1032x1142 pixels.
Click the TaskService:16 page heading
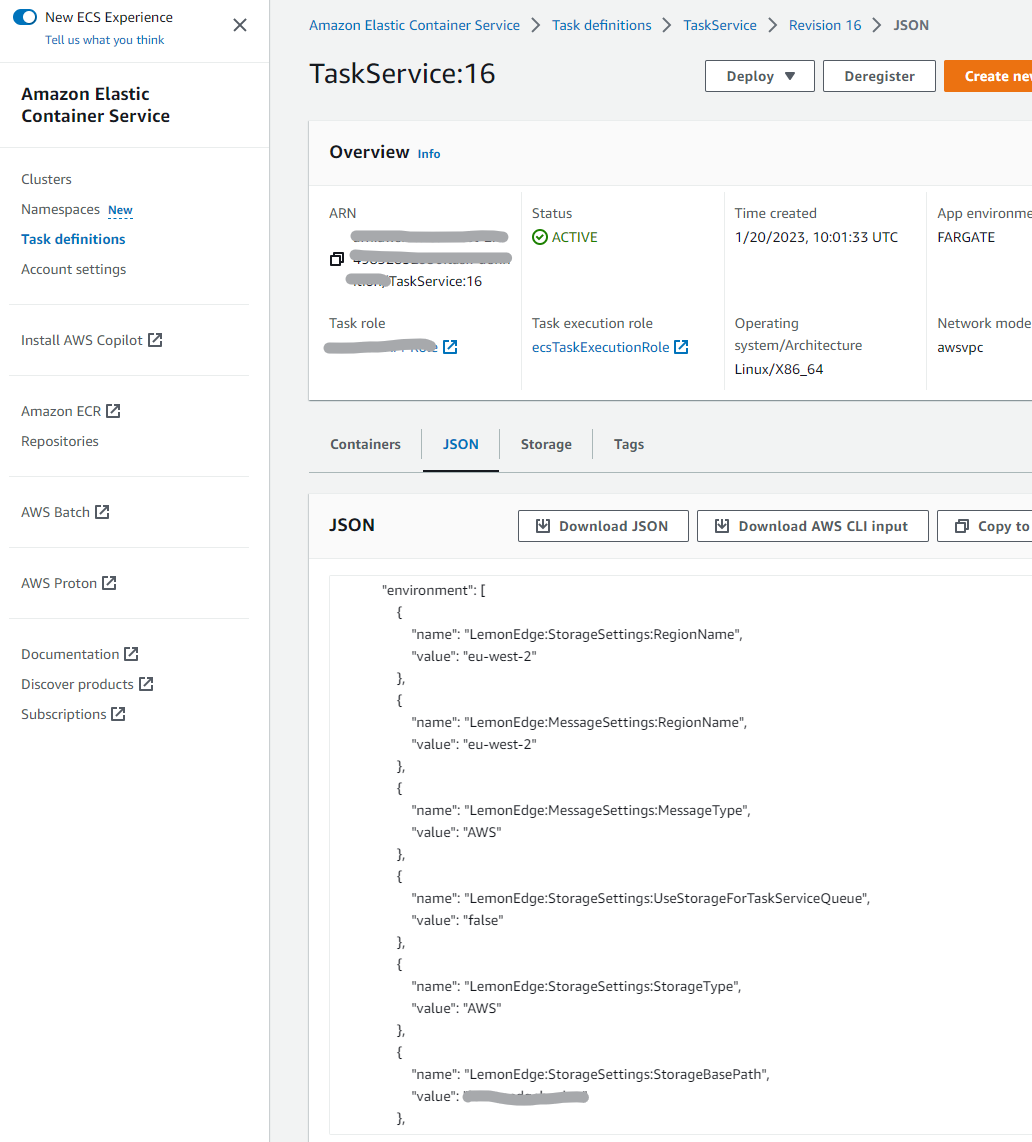tap(402, 74)
